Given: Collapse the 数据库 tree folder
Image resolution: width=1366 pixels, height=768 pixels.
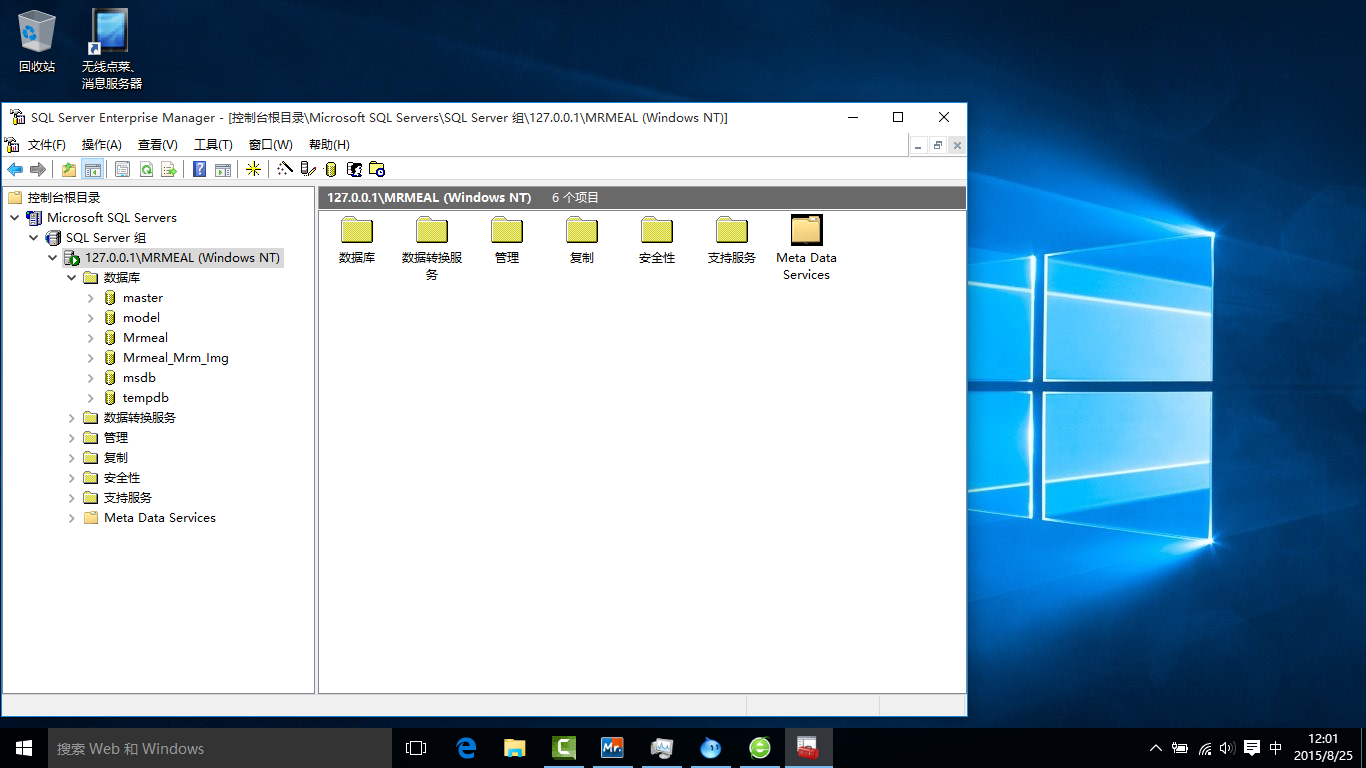Looking at the screenshot, I should [x=72, y=278].
